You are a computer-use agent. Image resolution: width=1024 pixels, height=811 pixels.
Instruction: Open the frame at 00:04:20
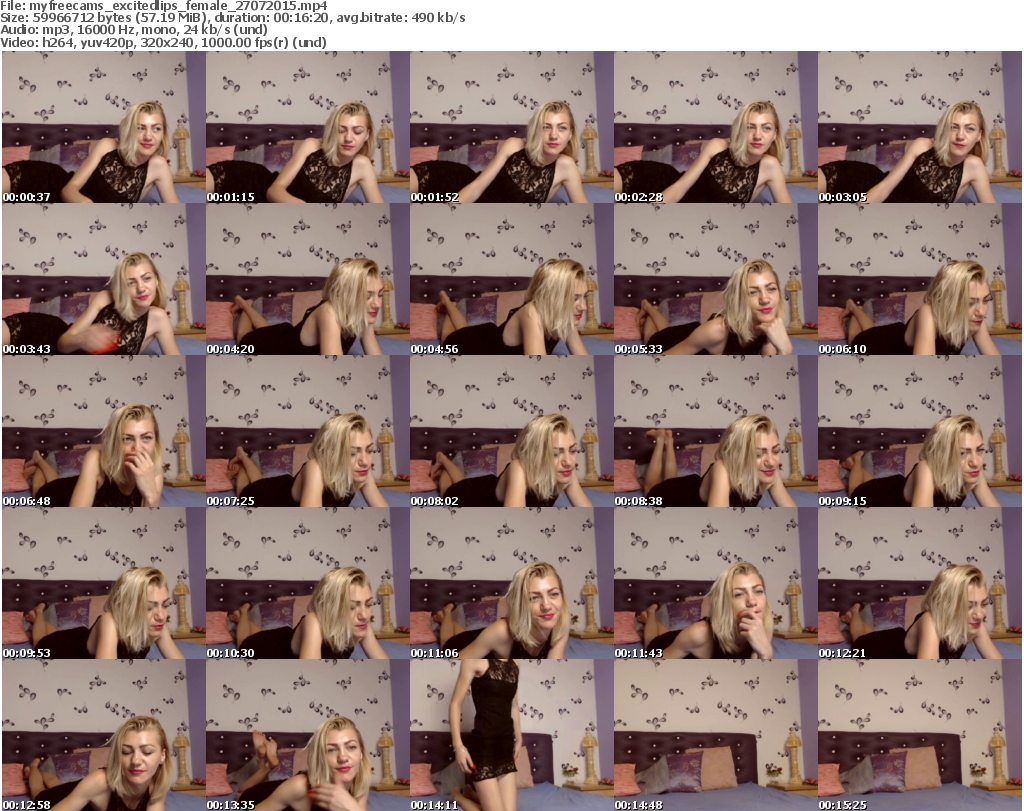[308, 279]
